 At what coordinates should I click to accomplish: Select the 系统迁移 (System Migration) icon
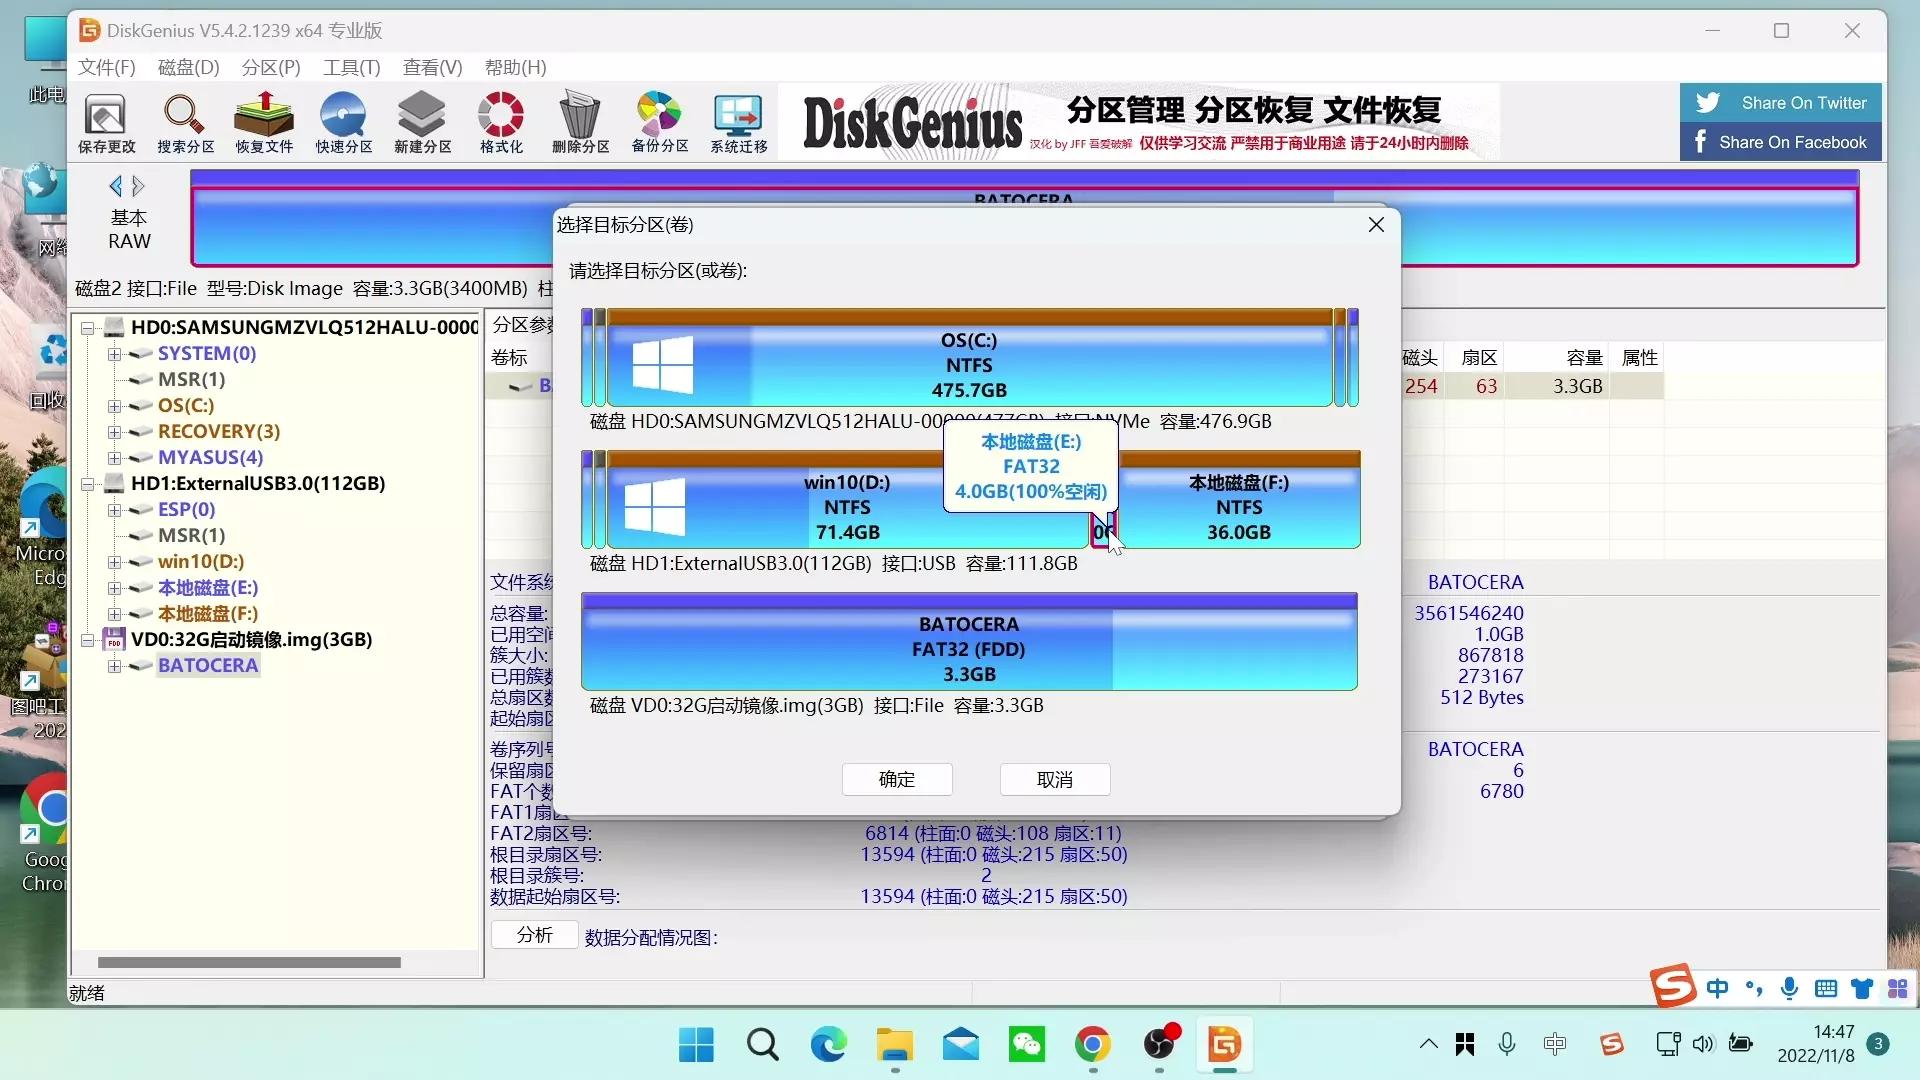(x=737, y=120)
